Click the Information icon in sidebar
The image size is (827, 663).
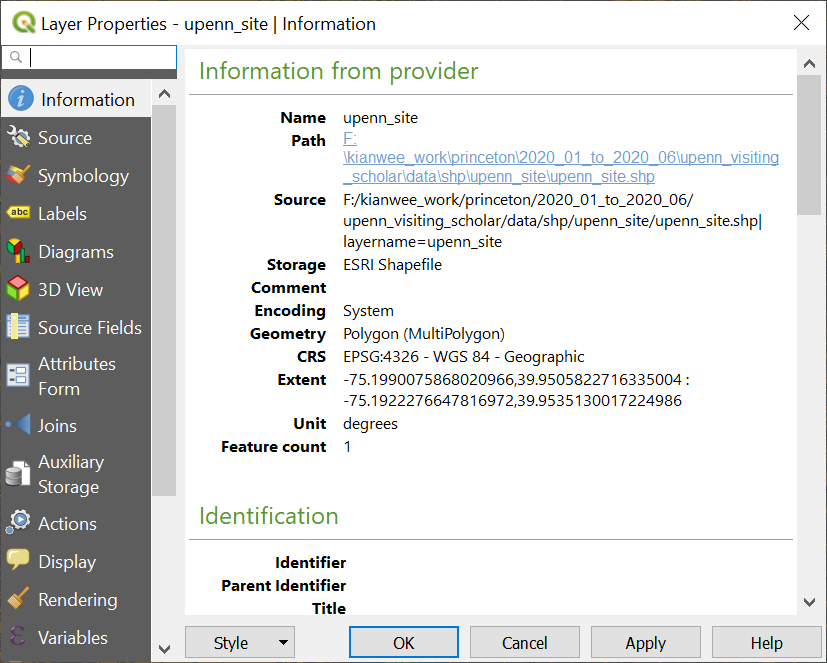[x=20, y=99]
